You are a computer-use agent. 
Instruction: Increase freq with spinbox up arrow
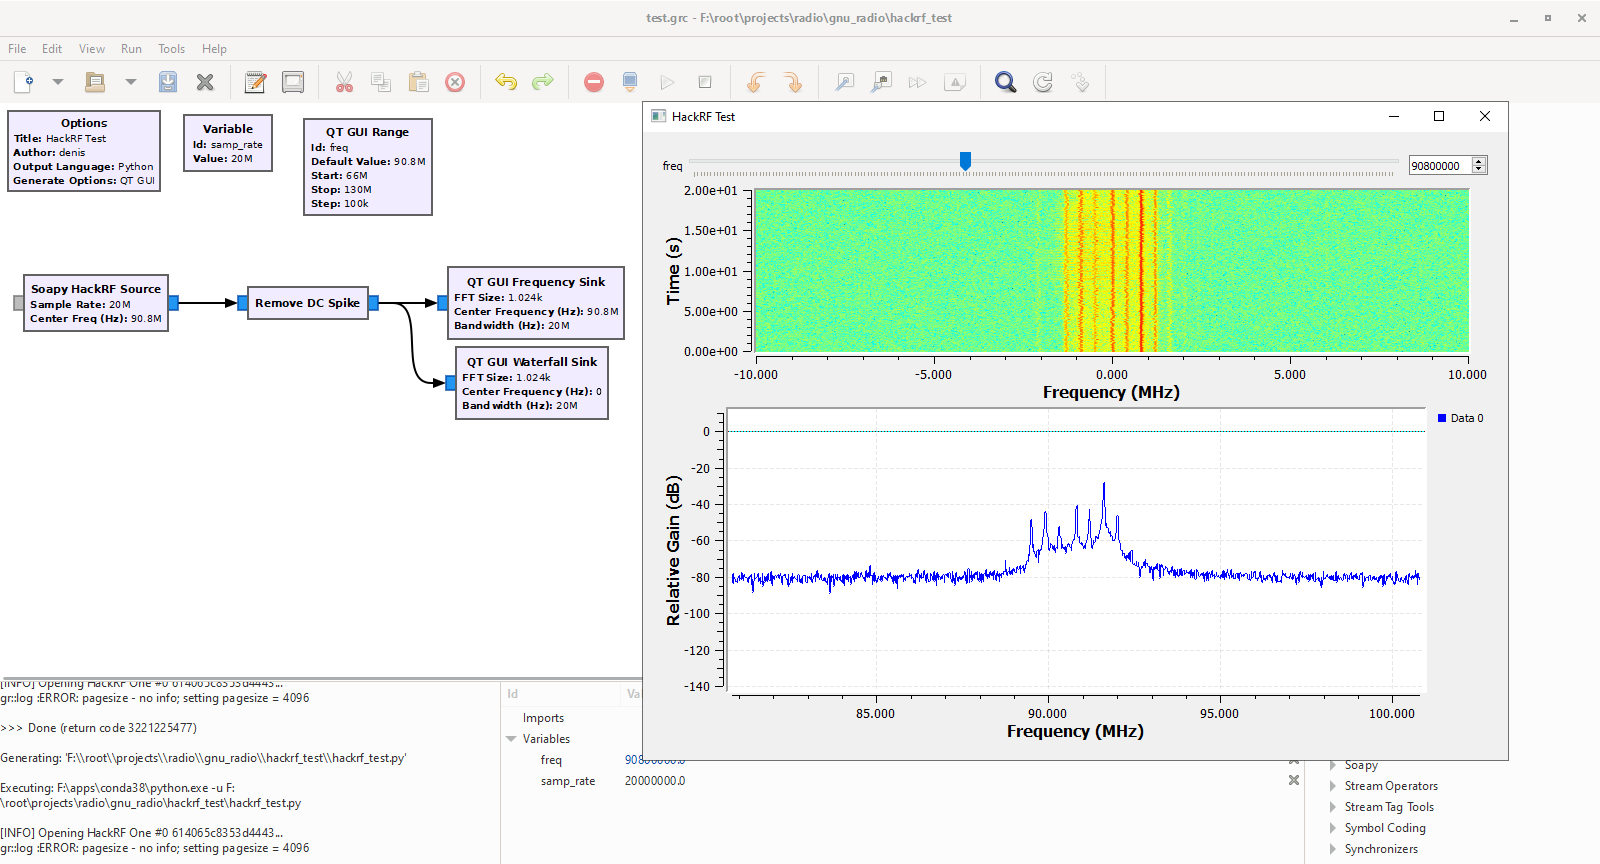pos(1479,161)
